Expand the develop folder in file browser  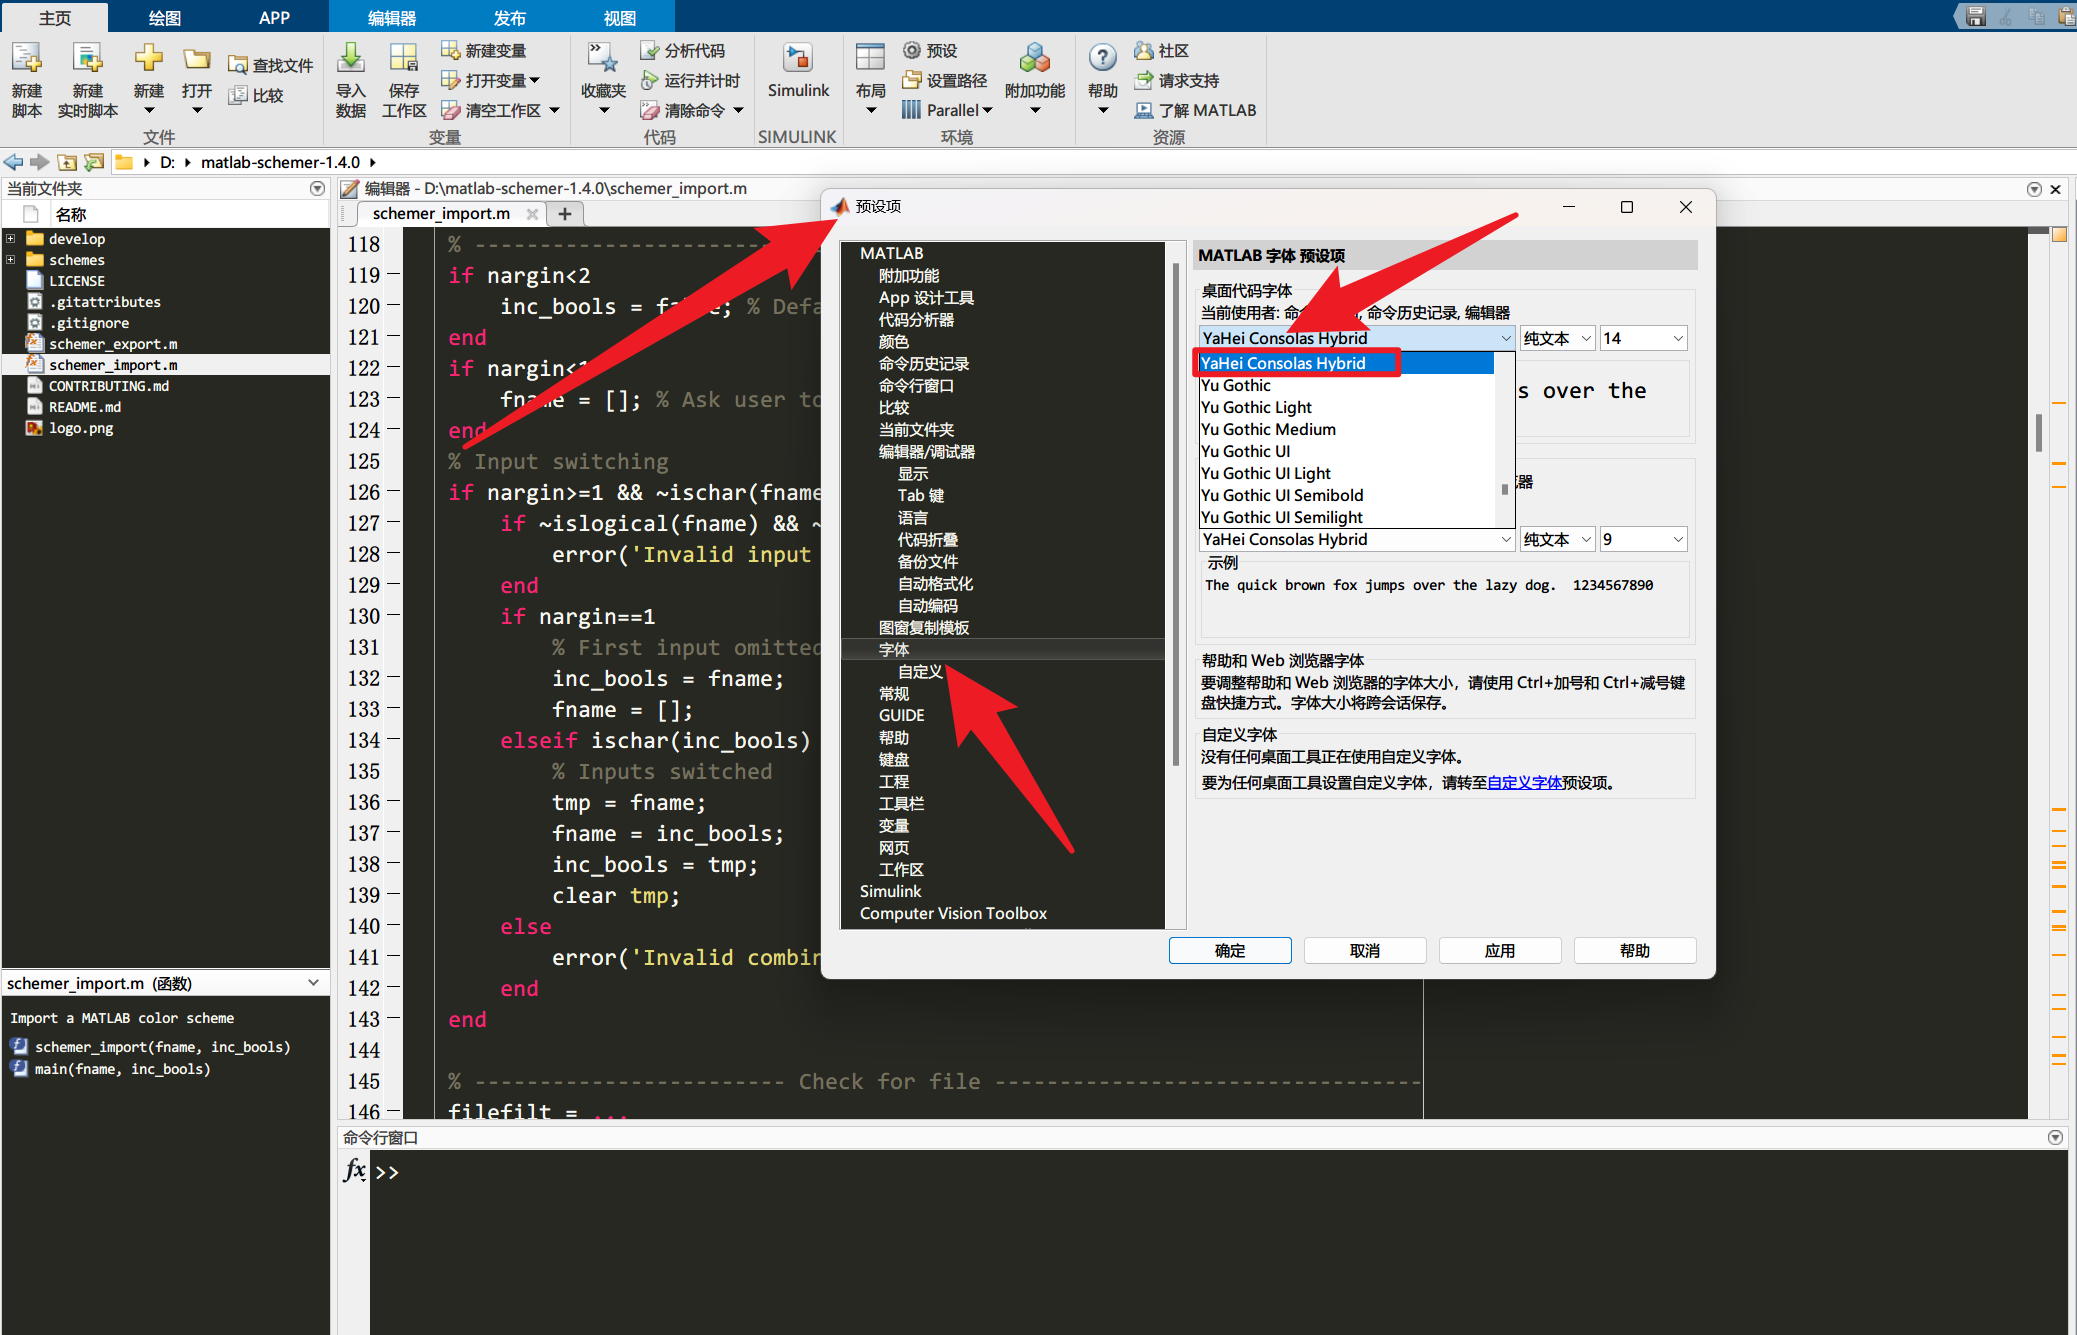(x=10, y=238)
